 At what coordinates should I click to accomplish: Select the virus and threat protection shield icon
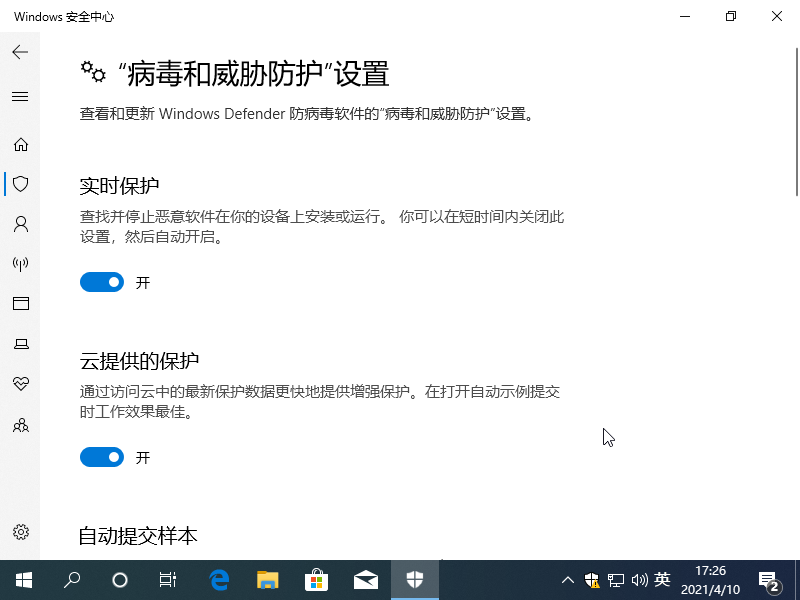pos(20,184)
